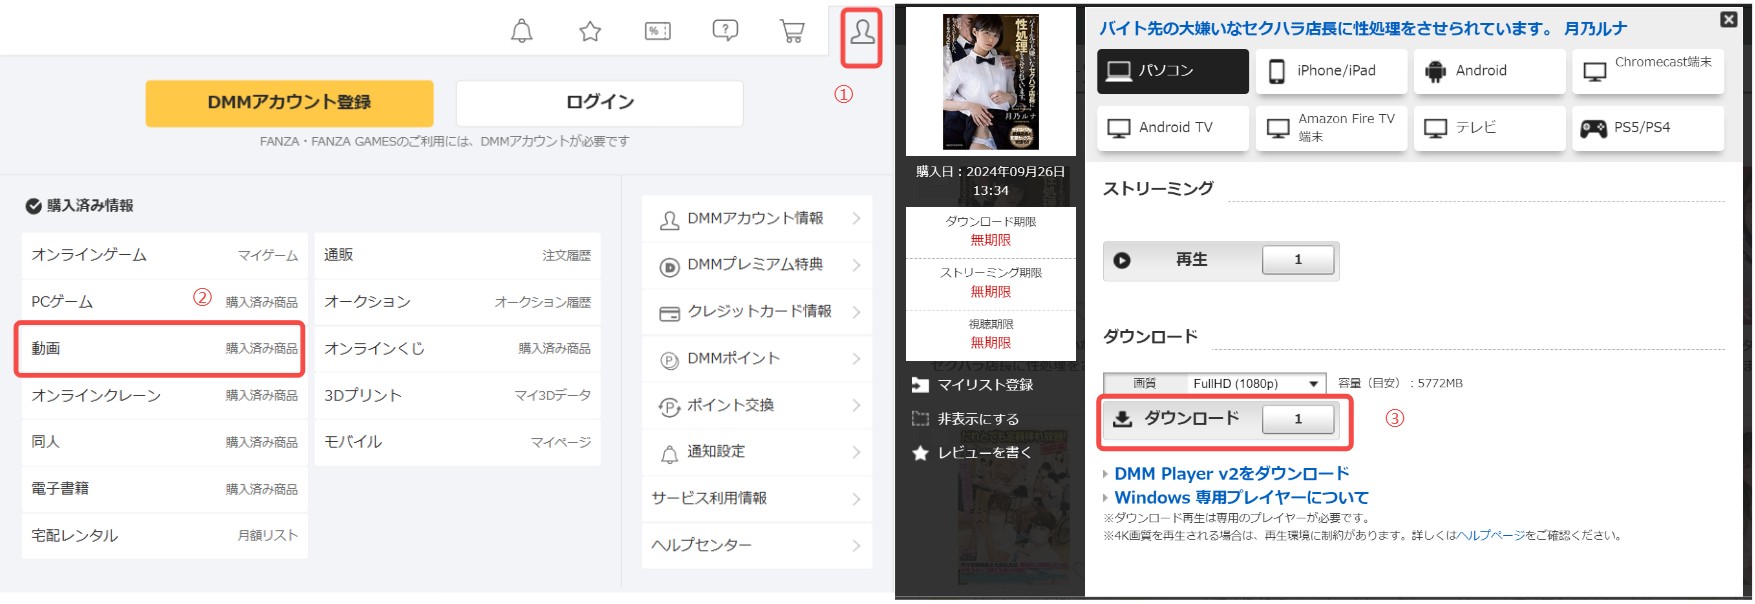Open the オンラインゲーム マイゲーム row
Viewport: 1755px width, 604px height.
[165, 256]
